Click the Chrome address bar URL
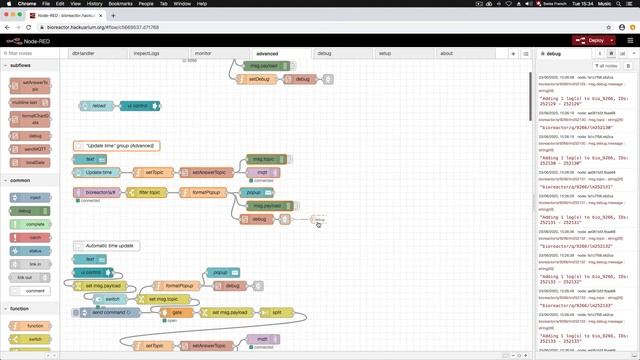Screen dimensions: 640x360 coord(103,27)
